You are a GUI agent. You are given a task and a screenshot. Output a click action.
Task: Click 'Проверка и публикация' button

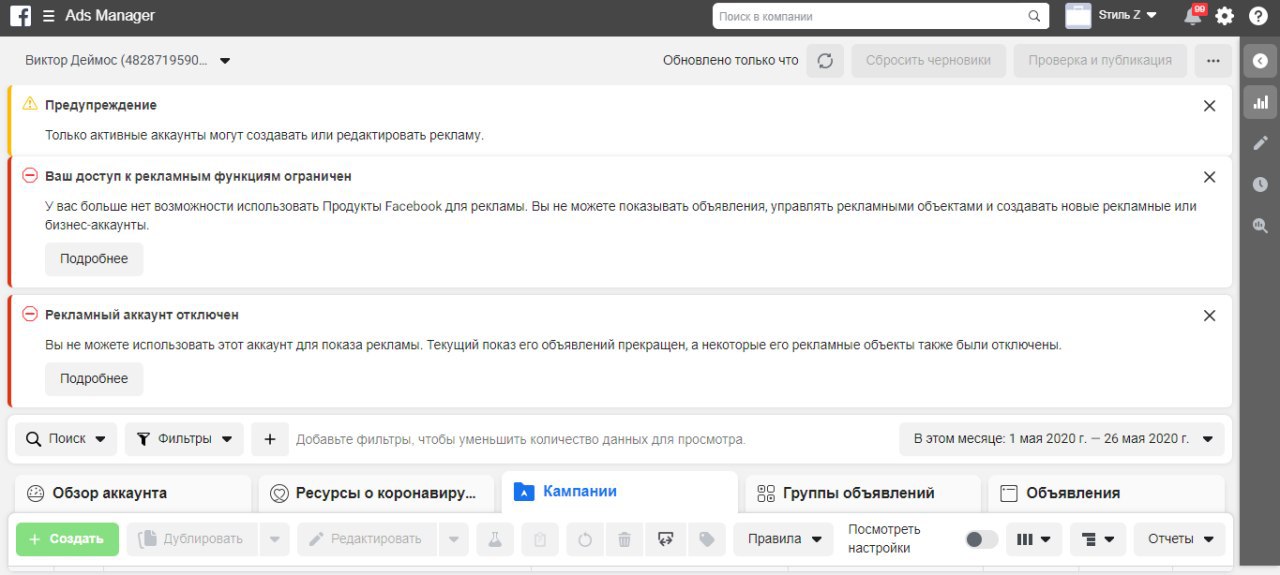pos(1100,60)
